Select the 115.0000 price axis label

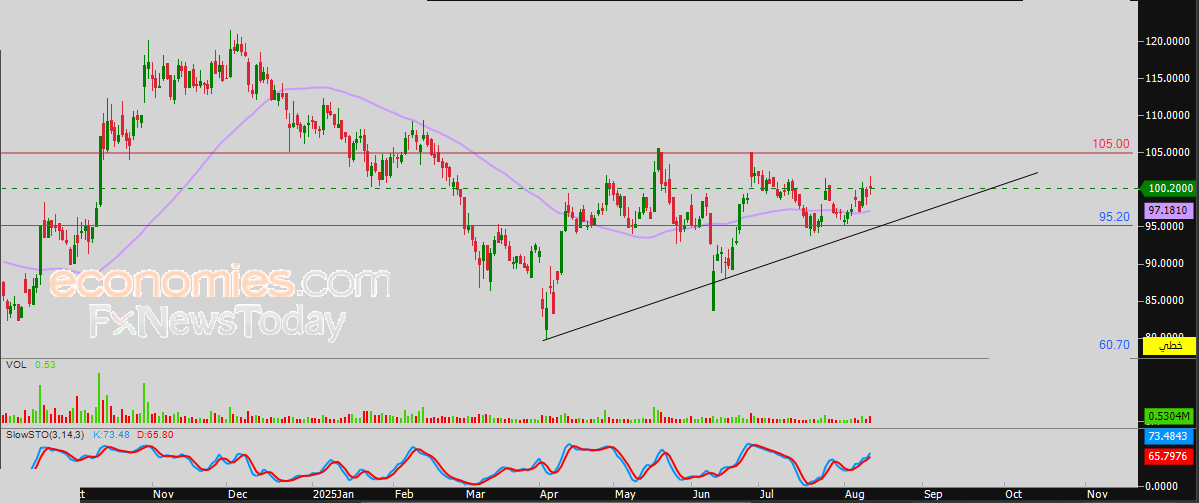coord(1169,78)
